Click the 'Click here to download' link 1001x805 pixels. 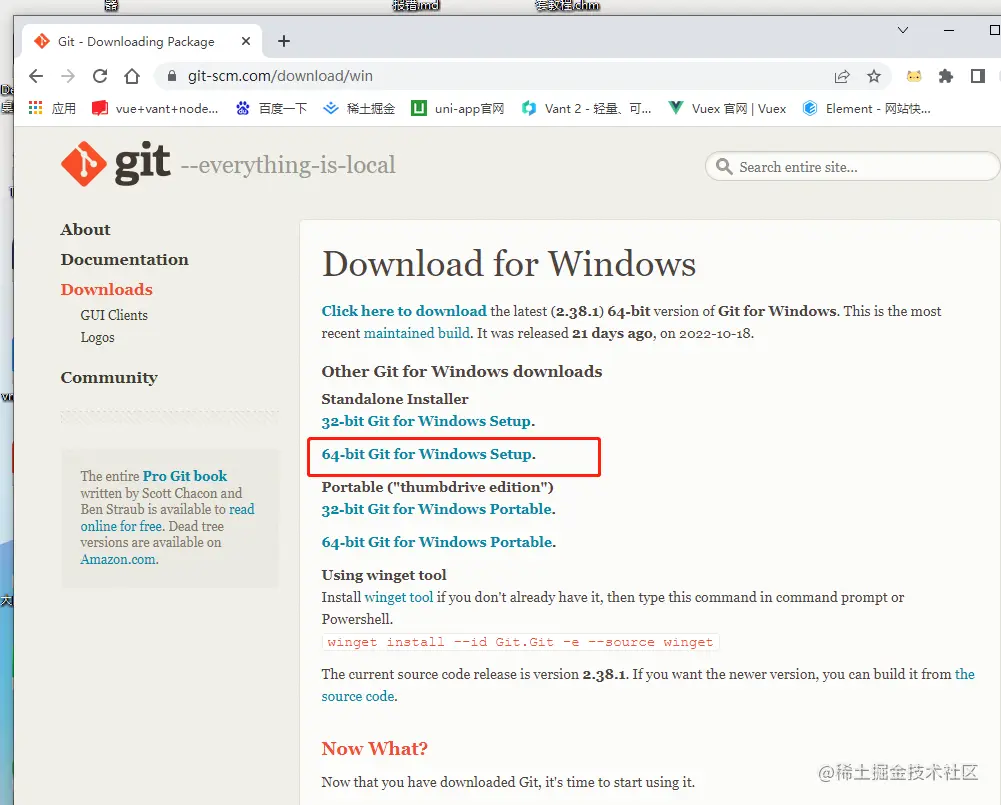click(404, 311)
